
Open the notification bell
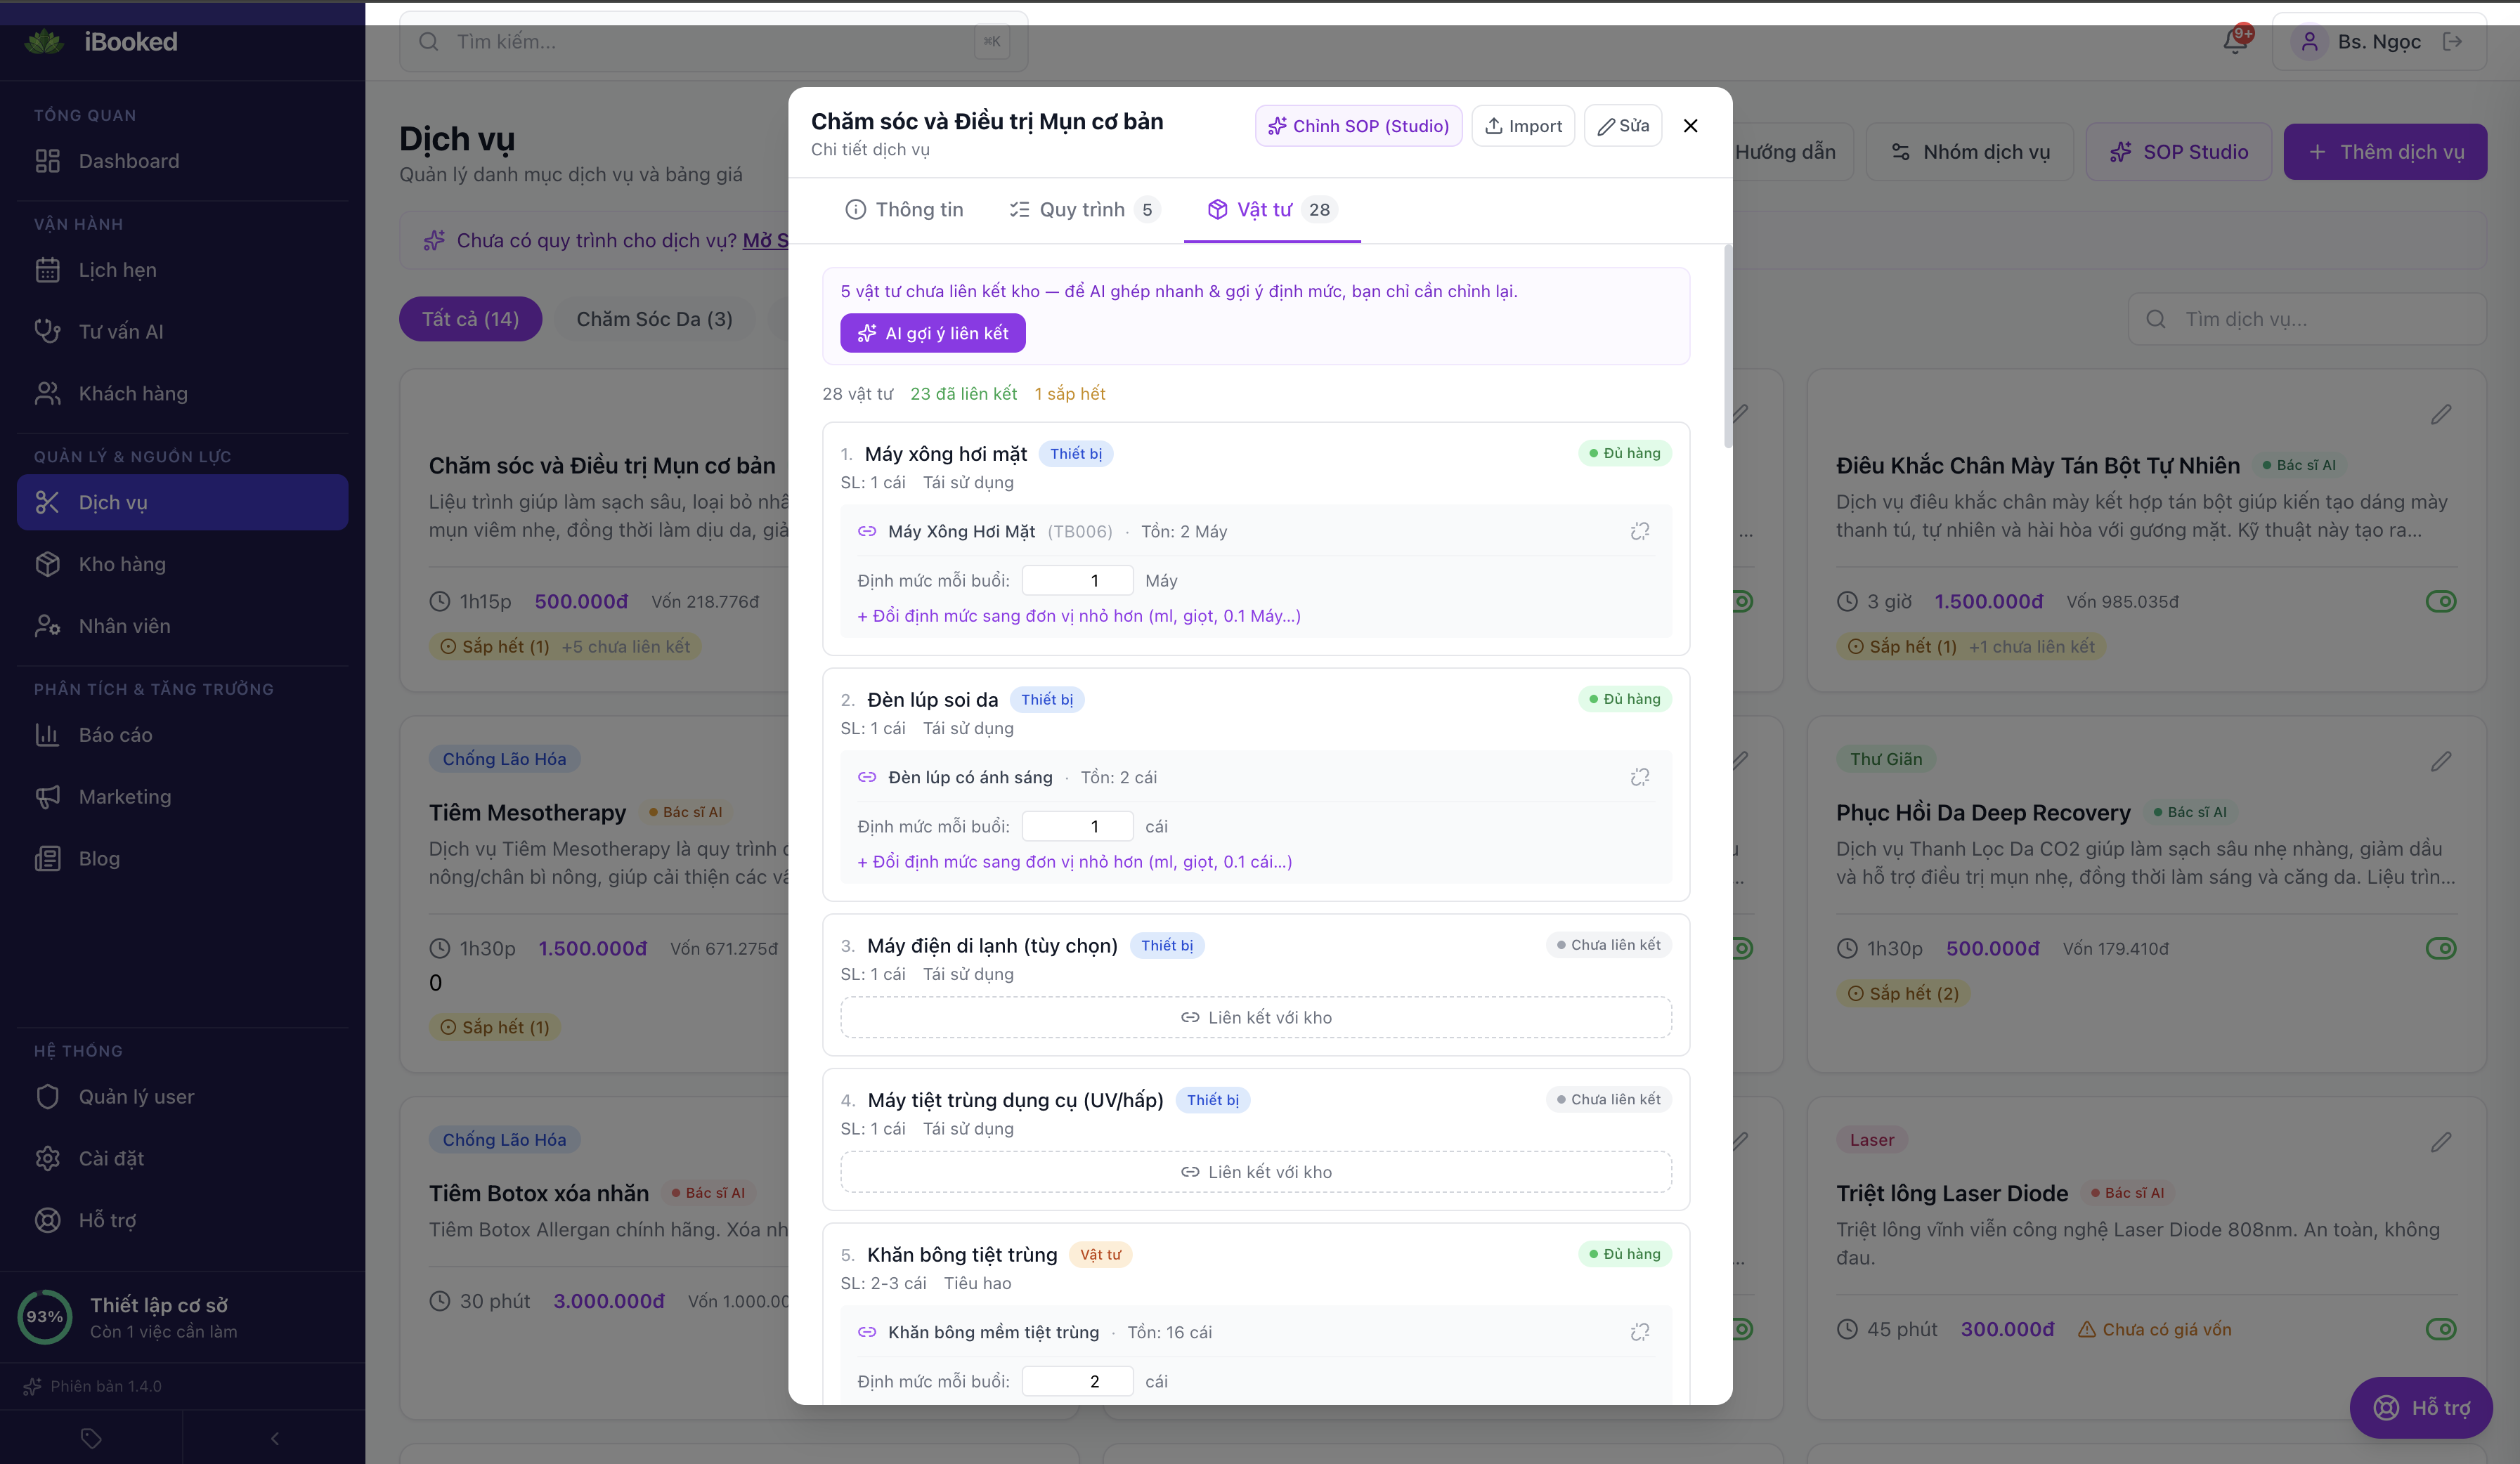click(x=2235, y=41)
